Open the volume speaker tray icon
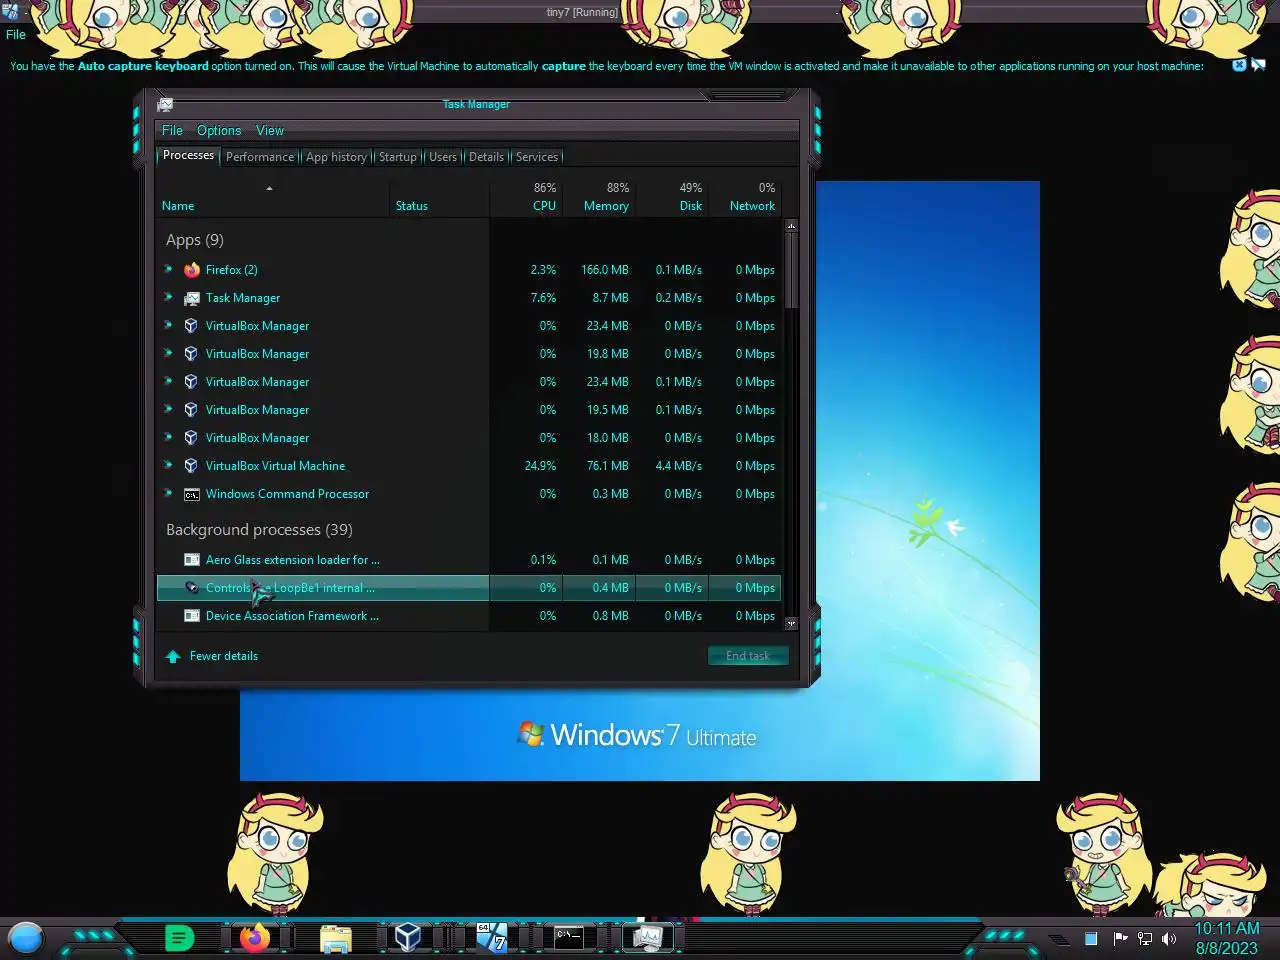This screenshot has height=960, width=1280. [1169, 938]
